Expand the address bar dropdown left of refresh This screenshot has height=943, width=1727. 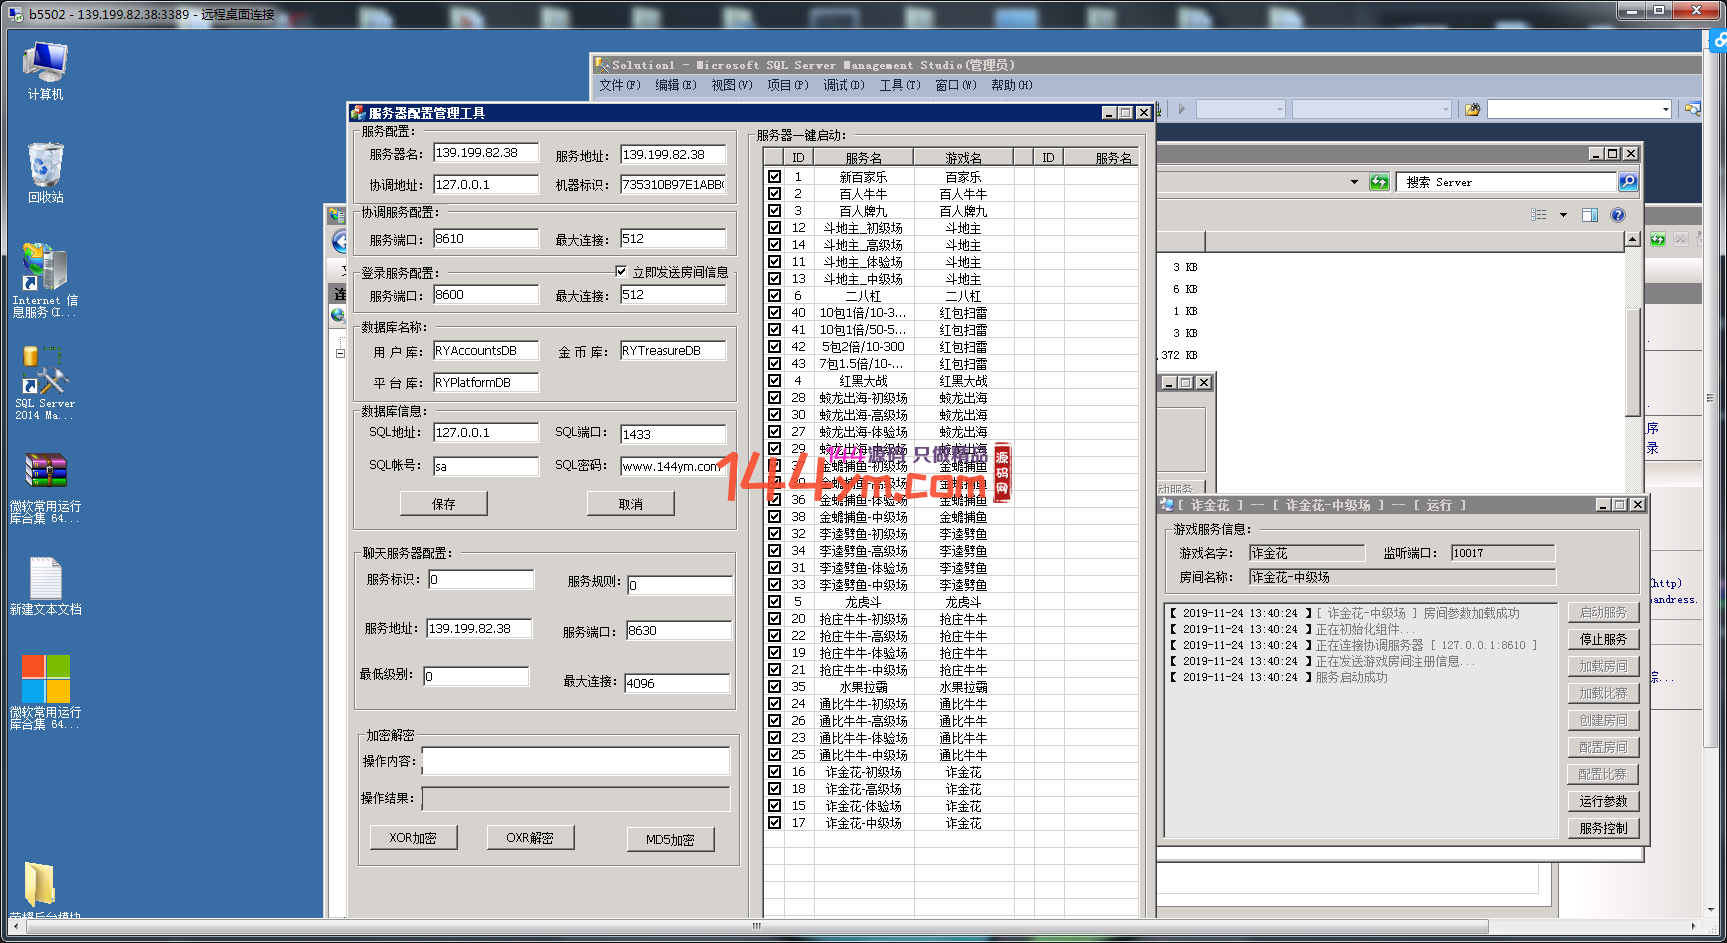pyautogui.click(x=1354, y=182)
